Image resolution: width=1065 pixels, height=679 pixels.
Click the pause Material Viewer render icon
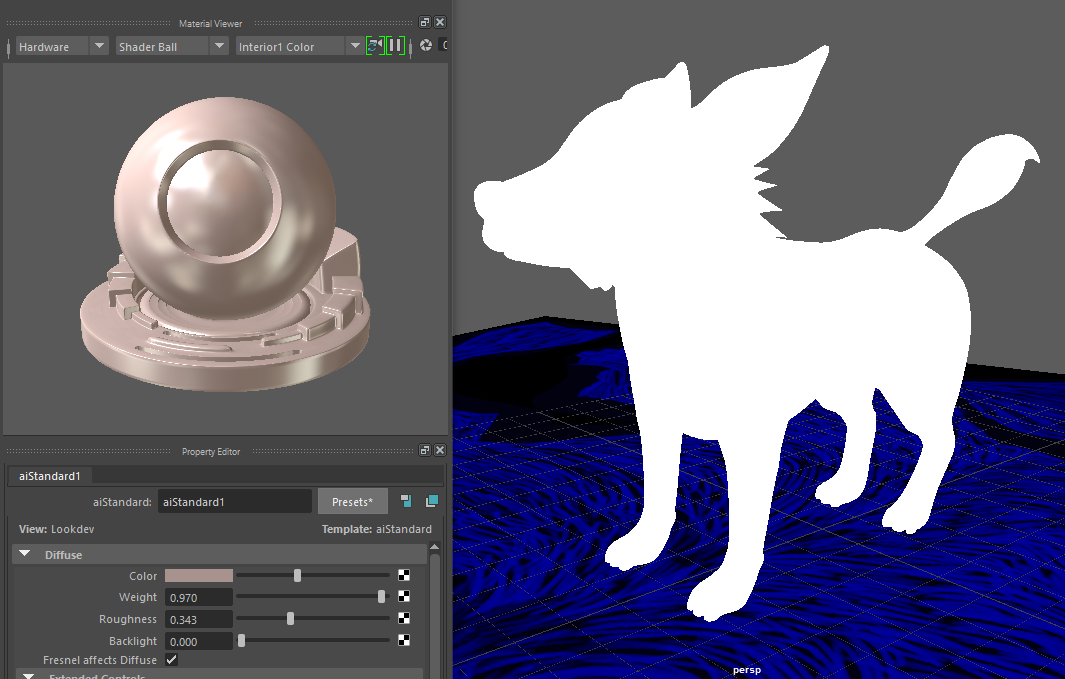click(395, 45)
